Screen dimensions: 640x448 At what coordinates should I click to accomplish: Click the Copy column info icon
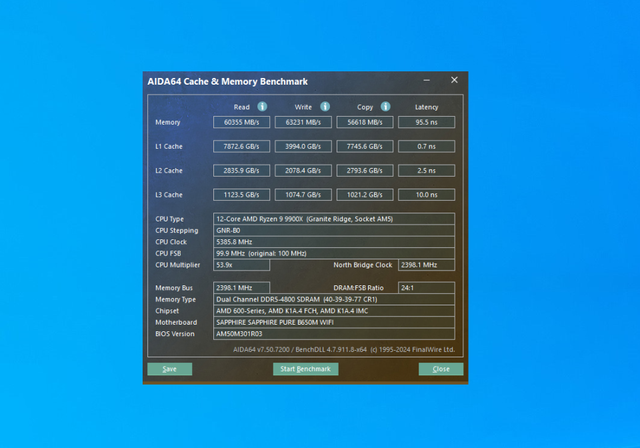[385, 106]
